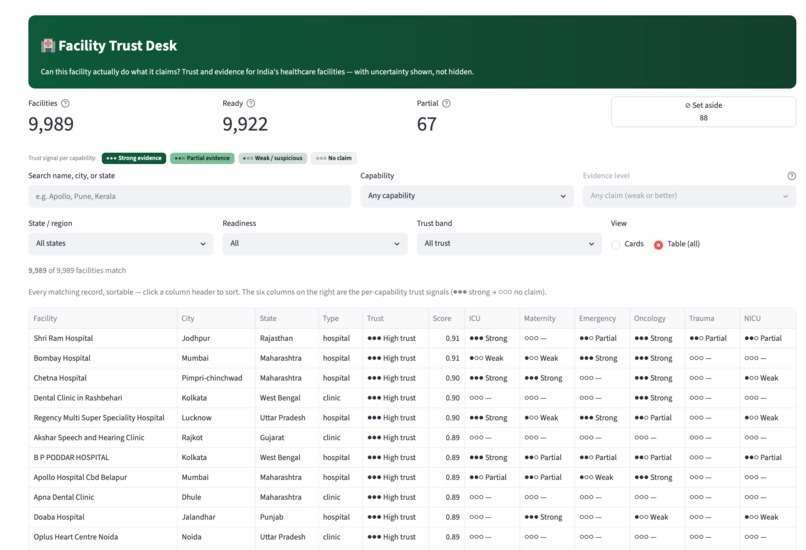Open the Evidence level dropdown
The width and height of the screenshot is (806, 550).
tap(689, 196)
